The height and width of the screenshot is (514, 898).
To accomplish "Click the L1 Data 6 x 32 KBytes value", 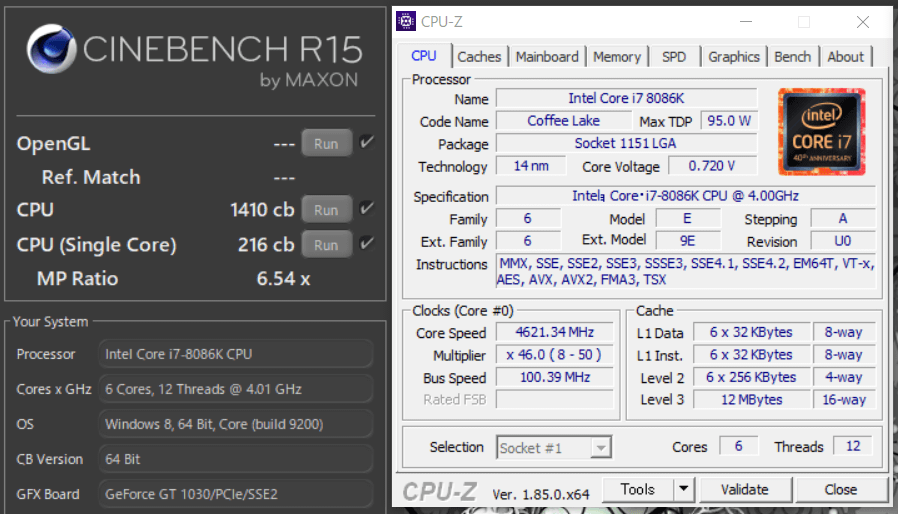I will (751, 332).
